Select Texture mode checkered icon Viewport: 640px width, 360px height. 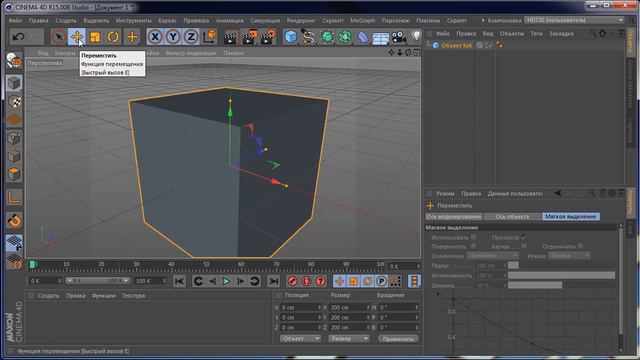coord(14,102)
